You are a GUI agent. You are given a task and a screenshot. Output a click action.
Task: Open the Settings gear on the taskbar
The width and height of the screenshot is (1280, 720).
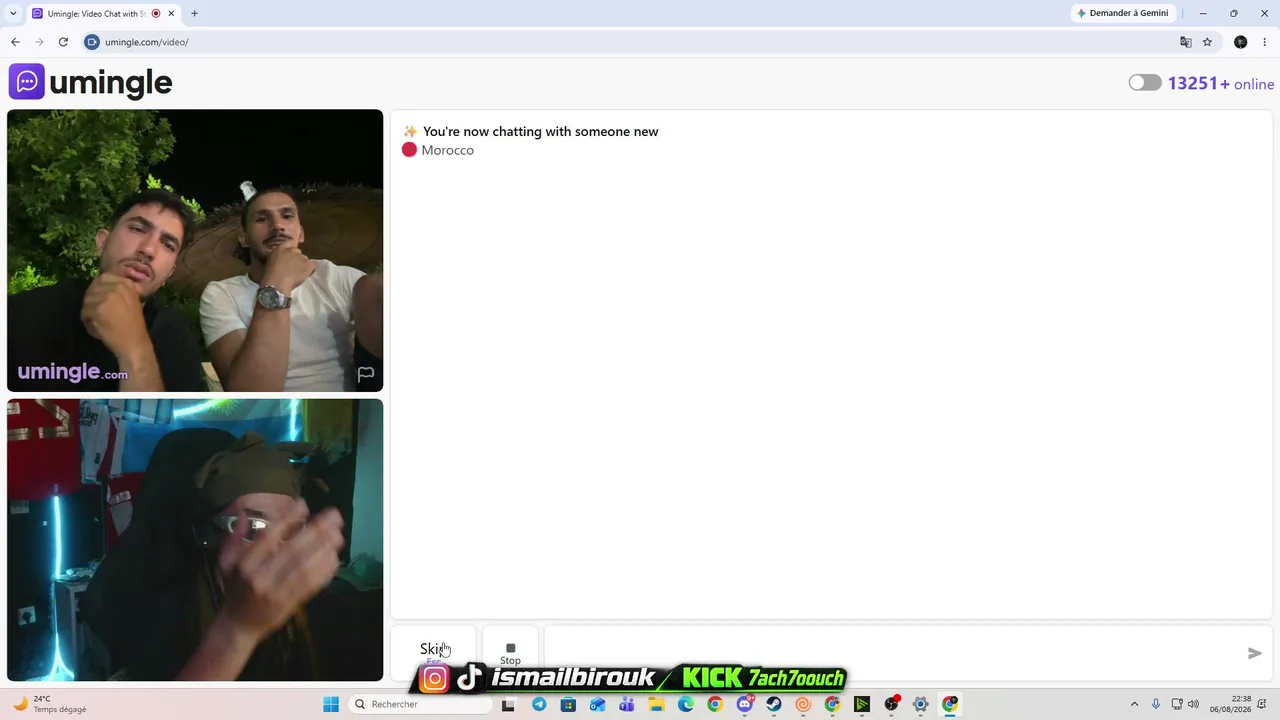921,704
